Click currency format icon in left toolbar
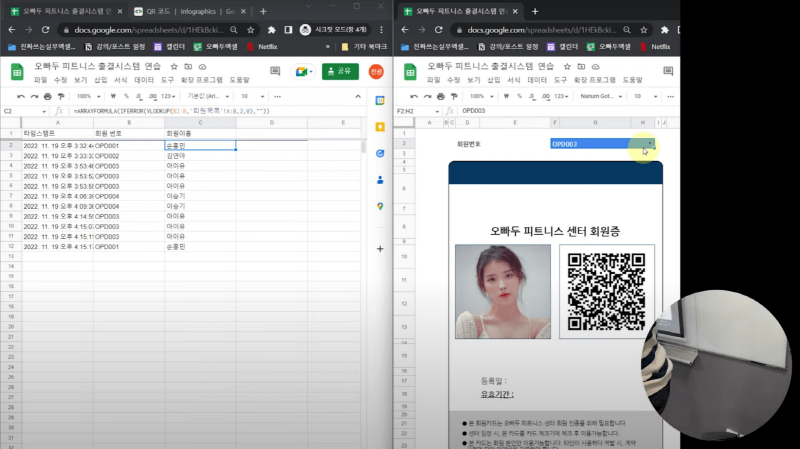The image size is (800, 449). click(x=113, y=96)
